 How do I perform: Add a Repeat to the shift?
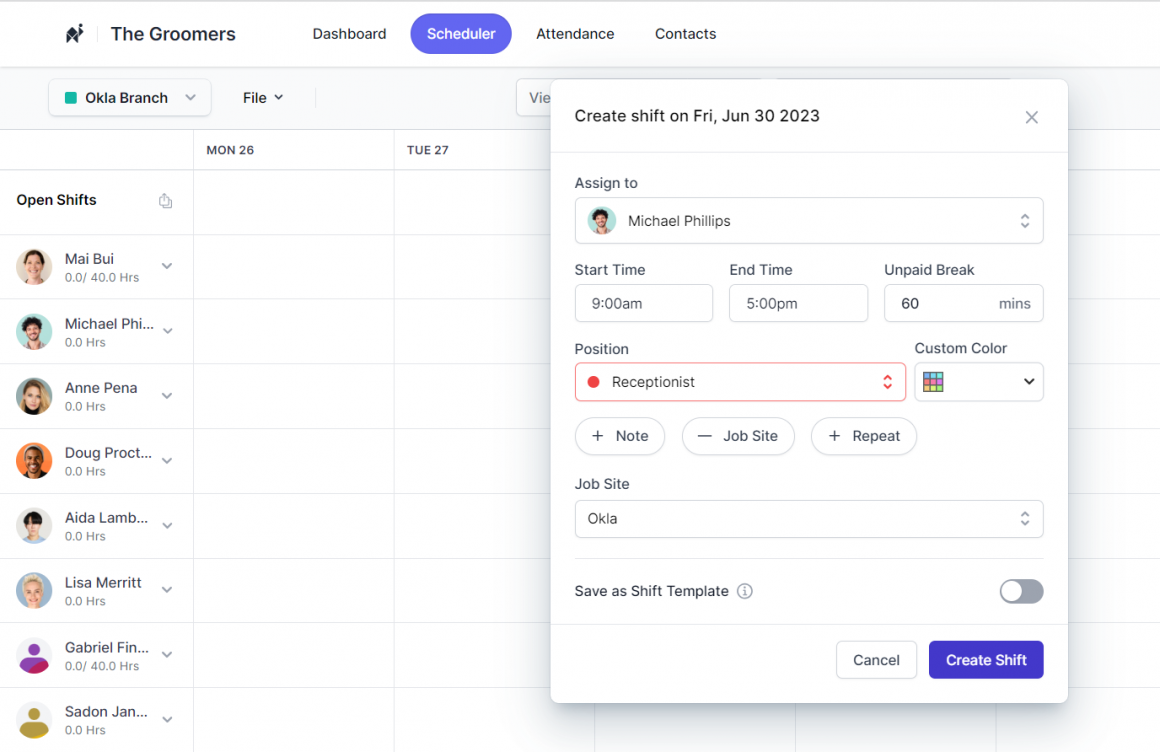[863, 436]
